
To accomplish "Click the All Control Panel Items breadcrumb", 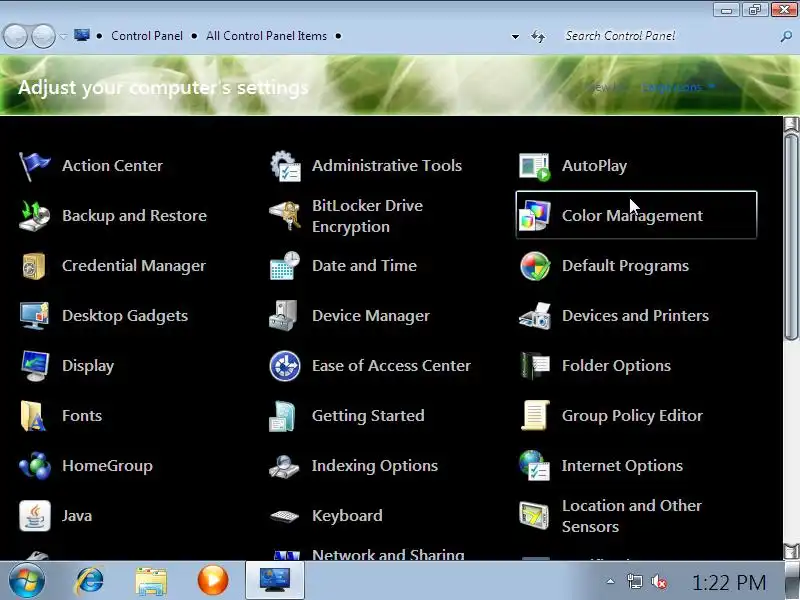I will pyautogui.click(x=266, y=36).
